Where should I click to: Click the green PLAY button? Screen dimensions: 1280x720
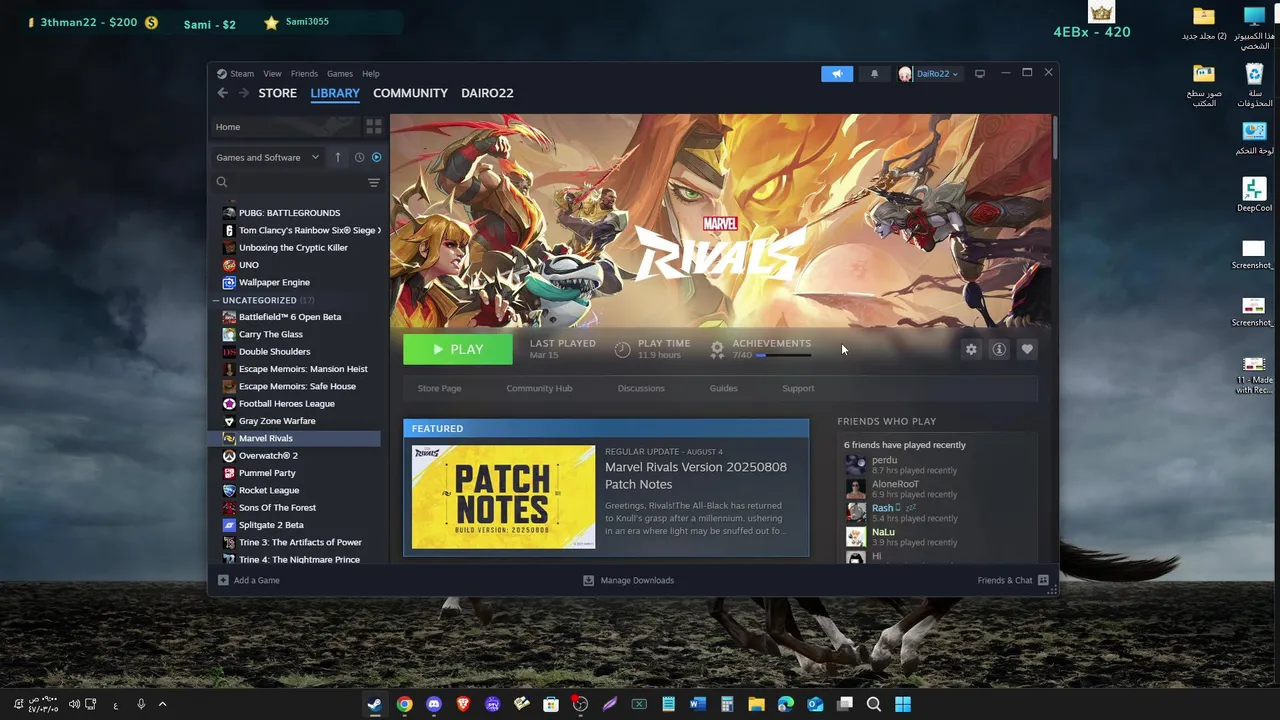click(x=458, y=349)
